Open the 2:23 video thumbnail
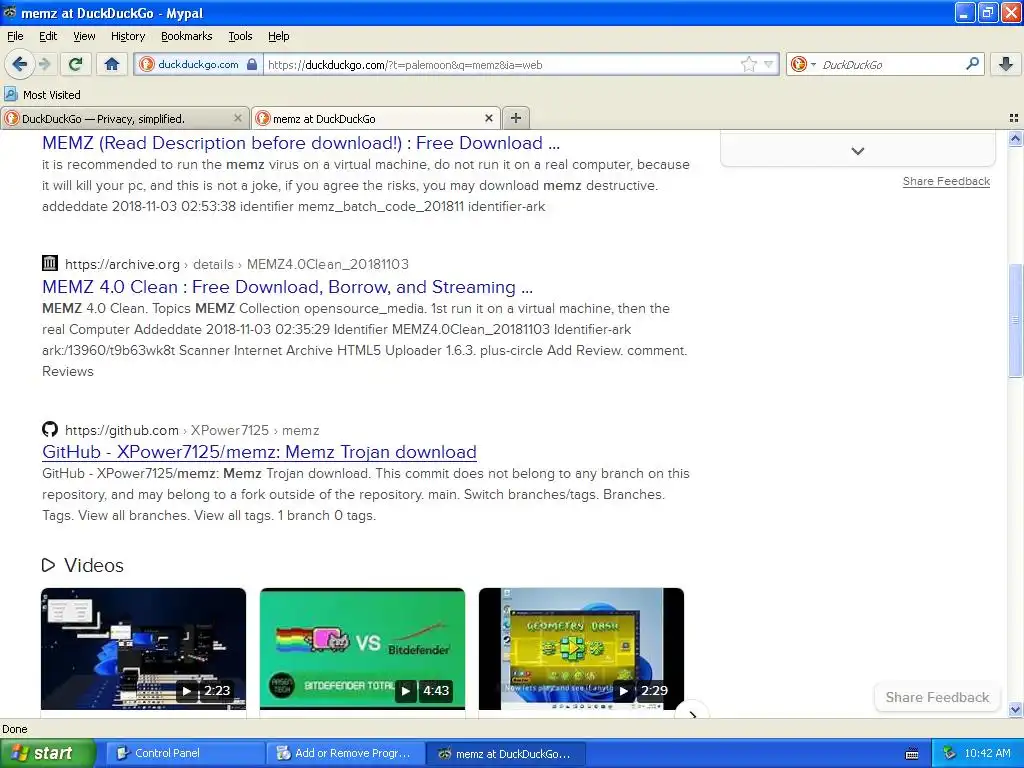 [144, 648]
